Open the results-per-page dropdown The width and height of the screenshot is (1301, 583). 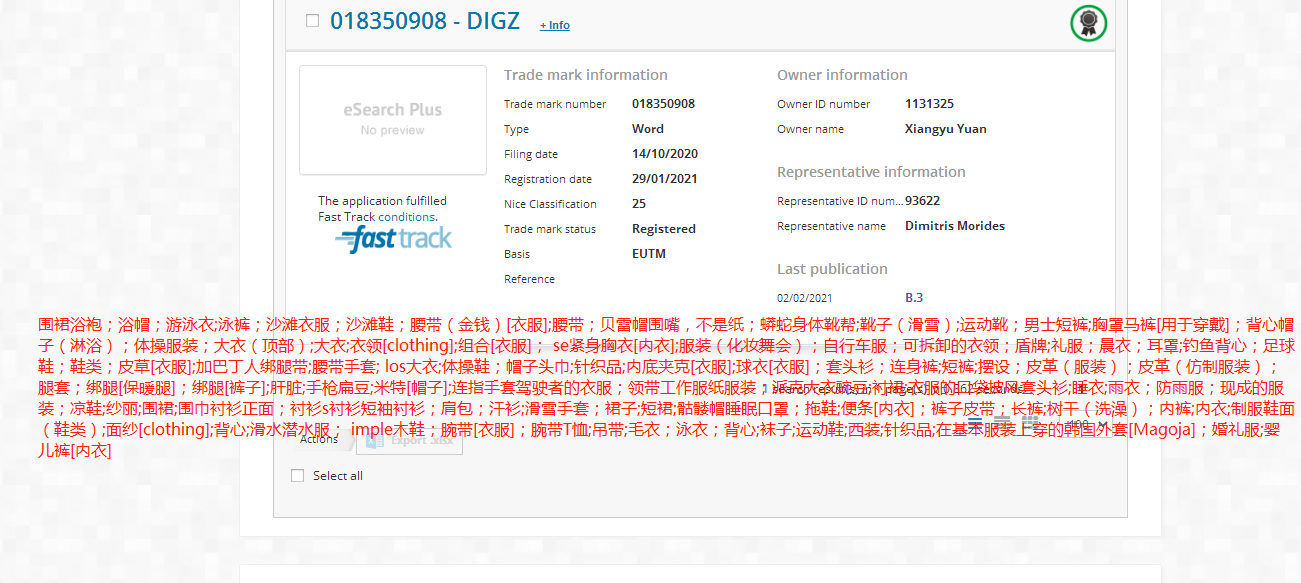point(1085,425)
